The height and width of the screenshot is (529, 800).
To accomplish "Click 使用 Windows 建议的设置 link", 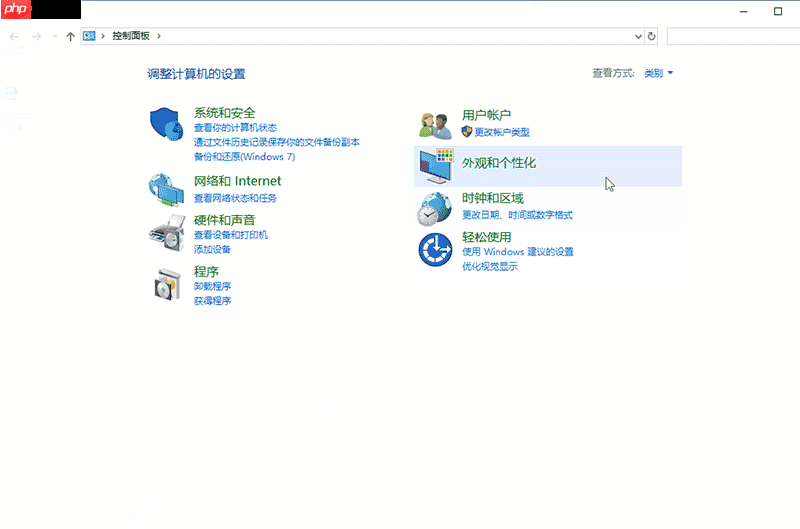I will (x=518, y=252).
